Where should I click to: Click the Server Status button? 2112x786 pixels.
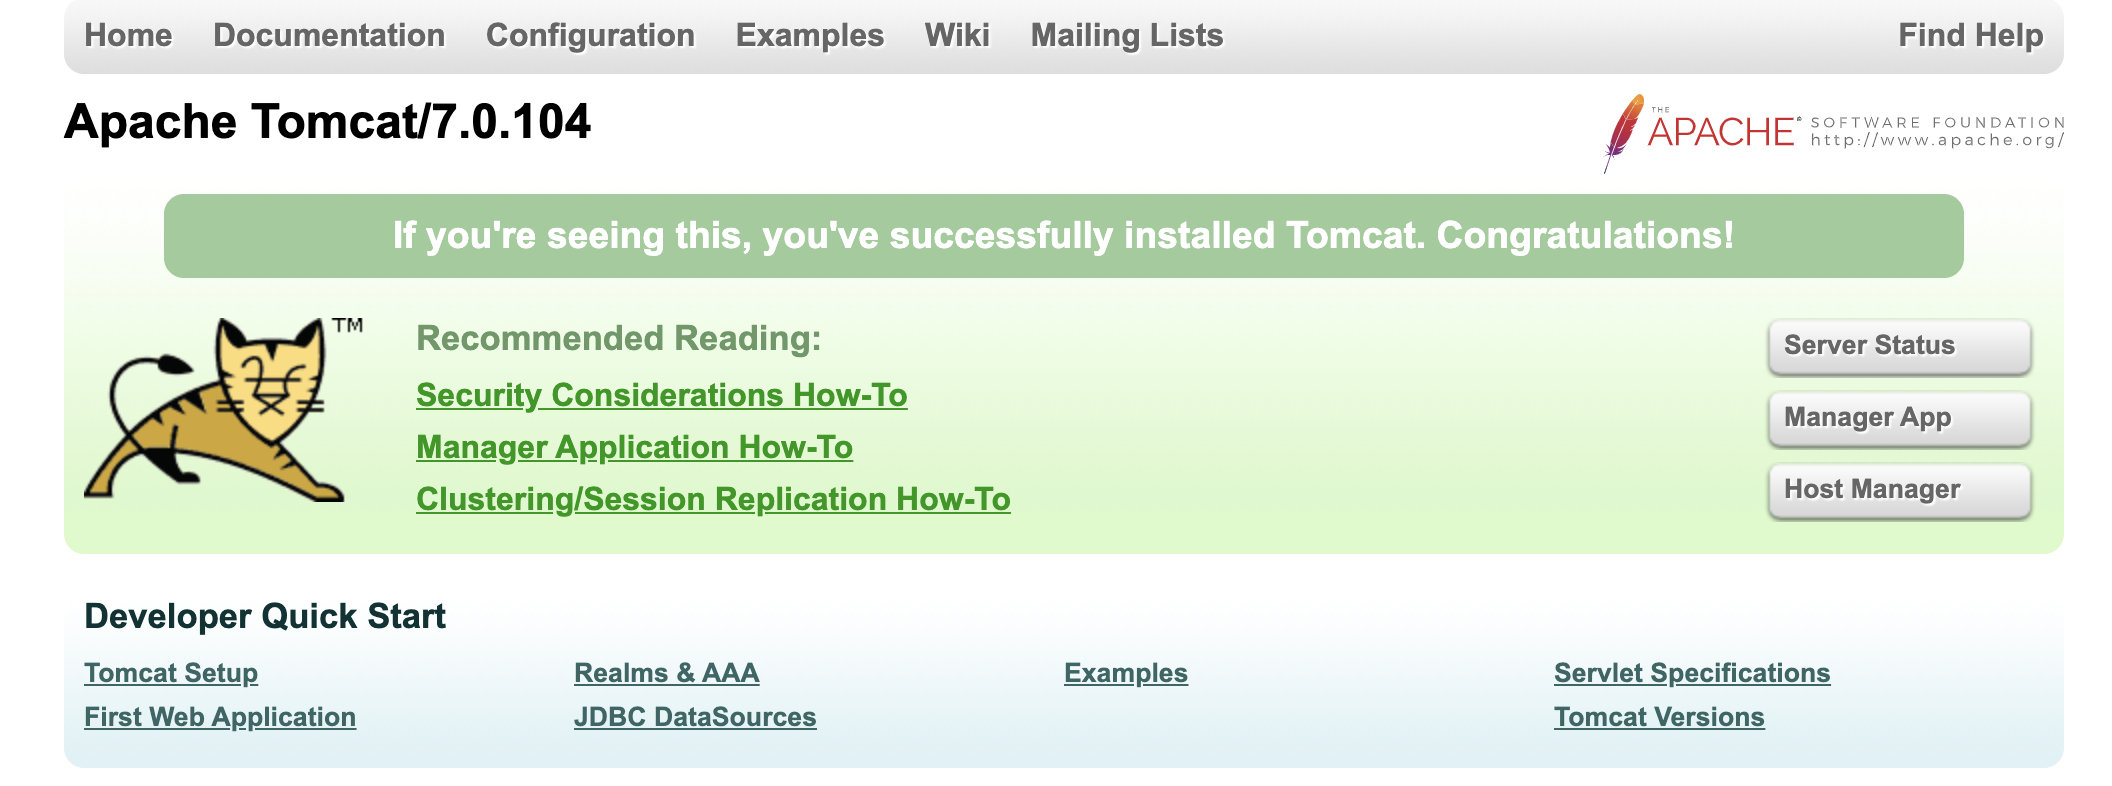[1899, 346]
